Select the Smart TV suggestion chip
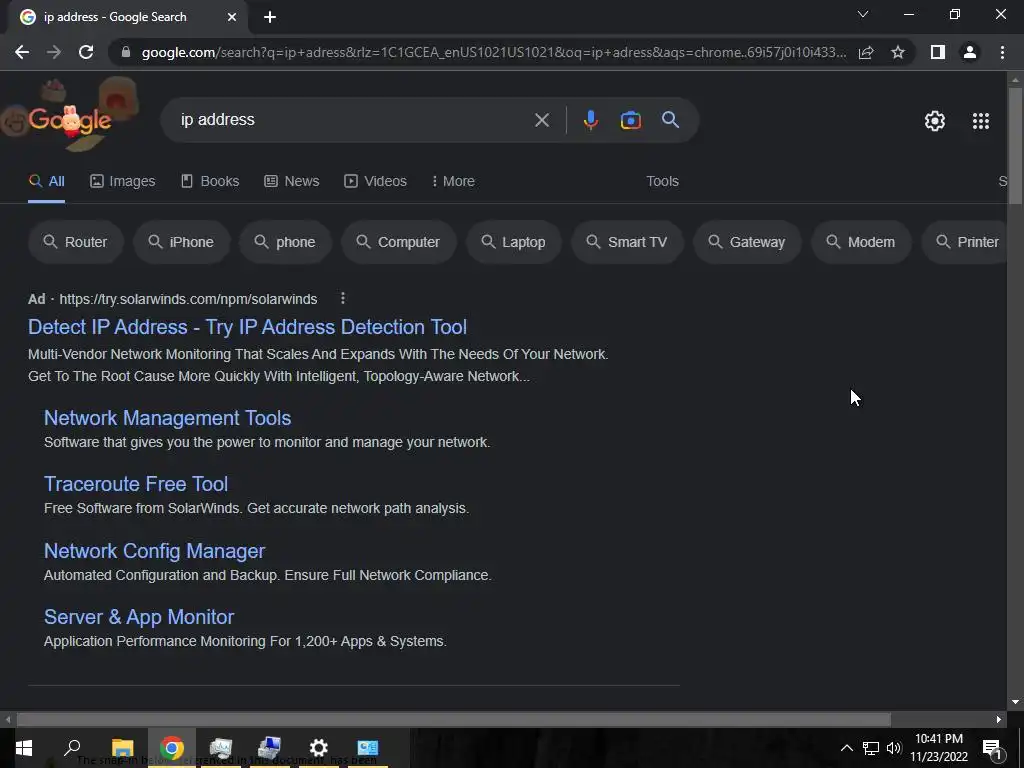 [x=627, y=242]
